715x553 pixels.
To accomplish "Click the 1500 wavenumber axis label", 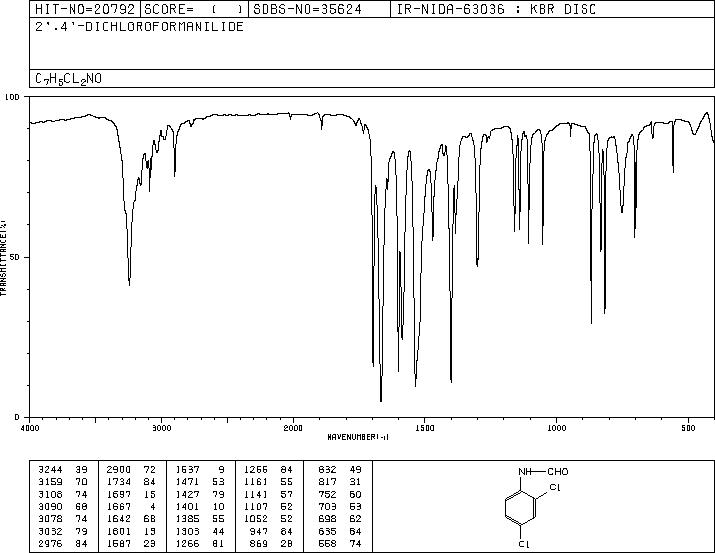I will click(425, 428).
